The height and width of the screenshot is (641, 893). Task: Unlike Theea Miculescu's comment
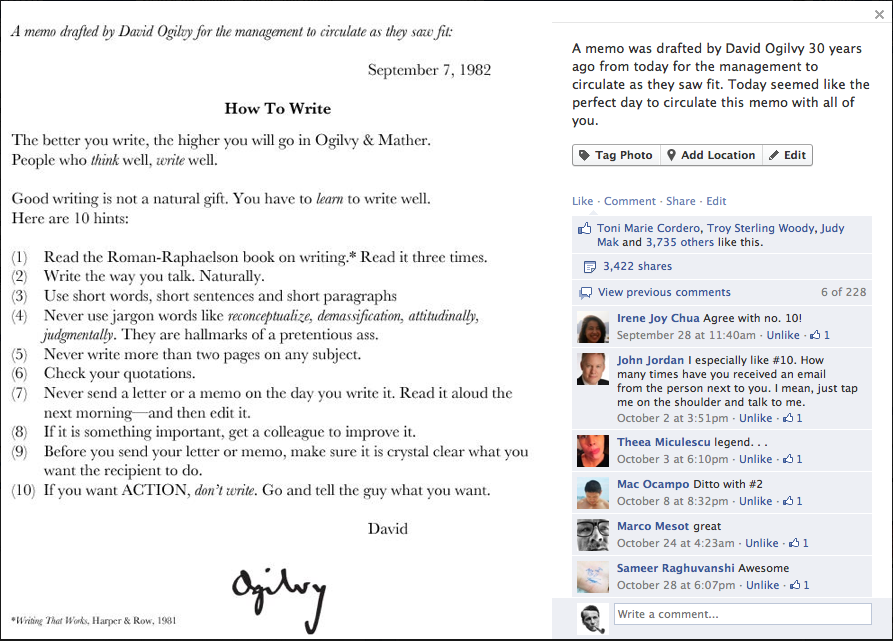[755, 459]
